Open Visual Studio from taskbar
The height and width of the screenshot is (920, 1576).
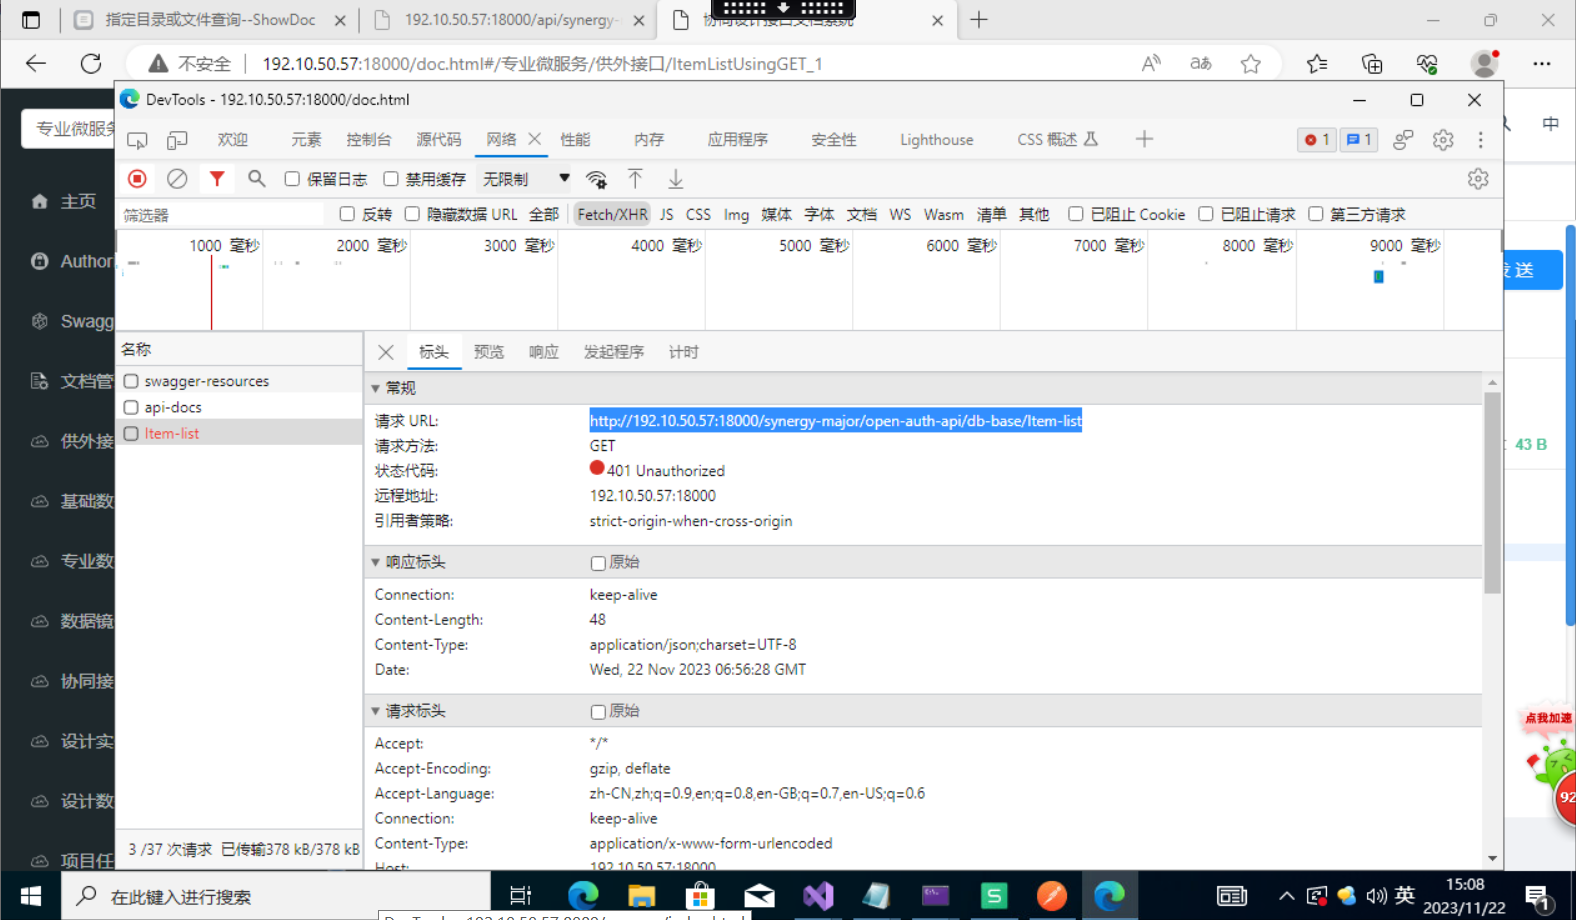[818, 895]
